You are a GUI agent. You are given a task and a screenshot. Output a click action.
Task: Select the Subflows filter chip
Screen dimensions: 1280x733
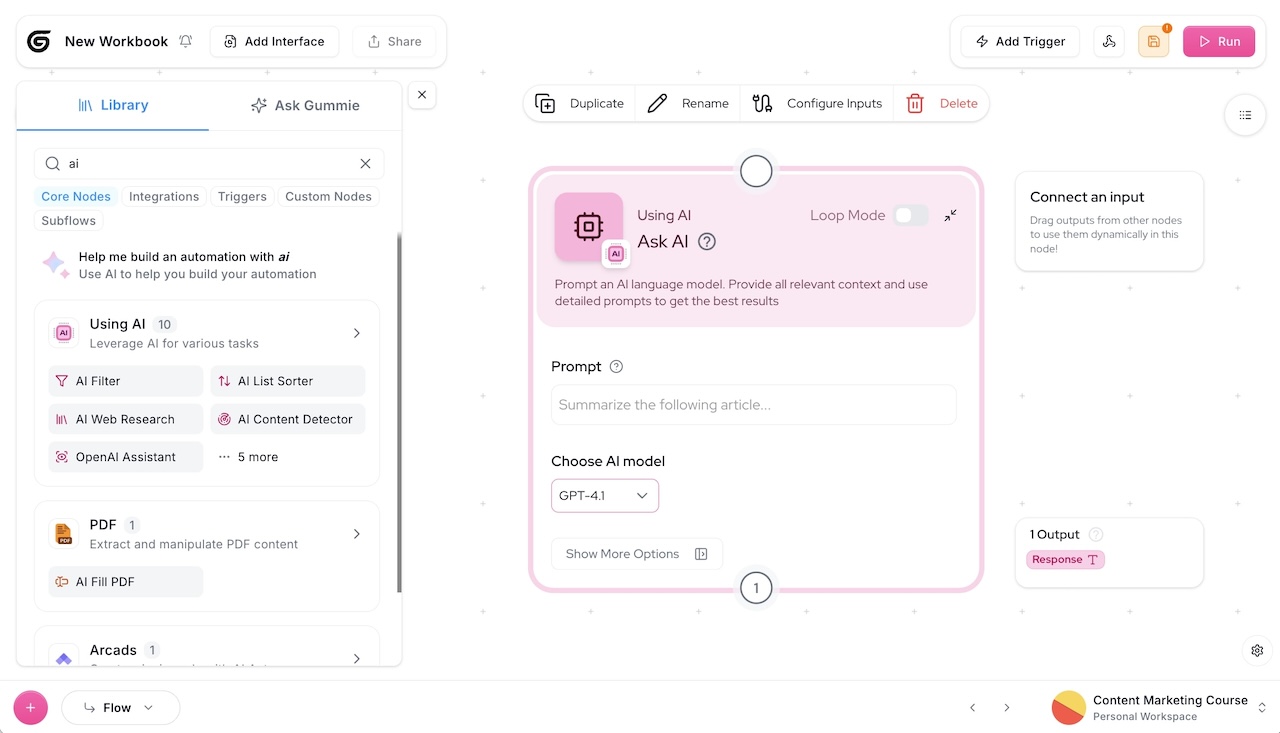point(69,220)
